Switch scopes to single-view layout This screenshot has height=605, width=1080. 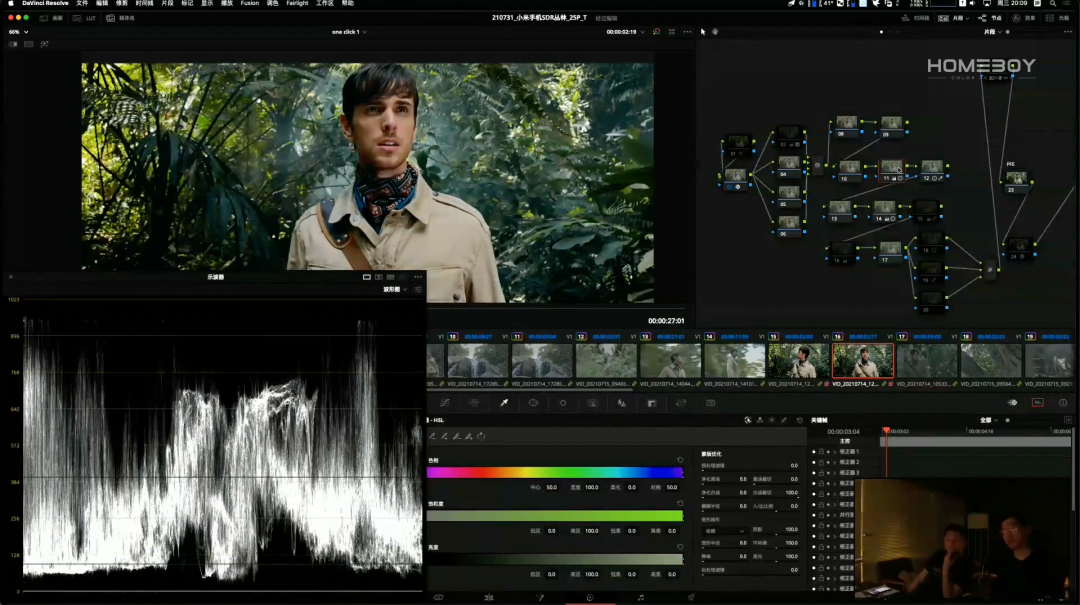click(x=367, y=277)
